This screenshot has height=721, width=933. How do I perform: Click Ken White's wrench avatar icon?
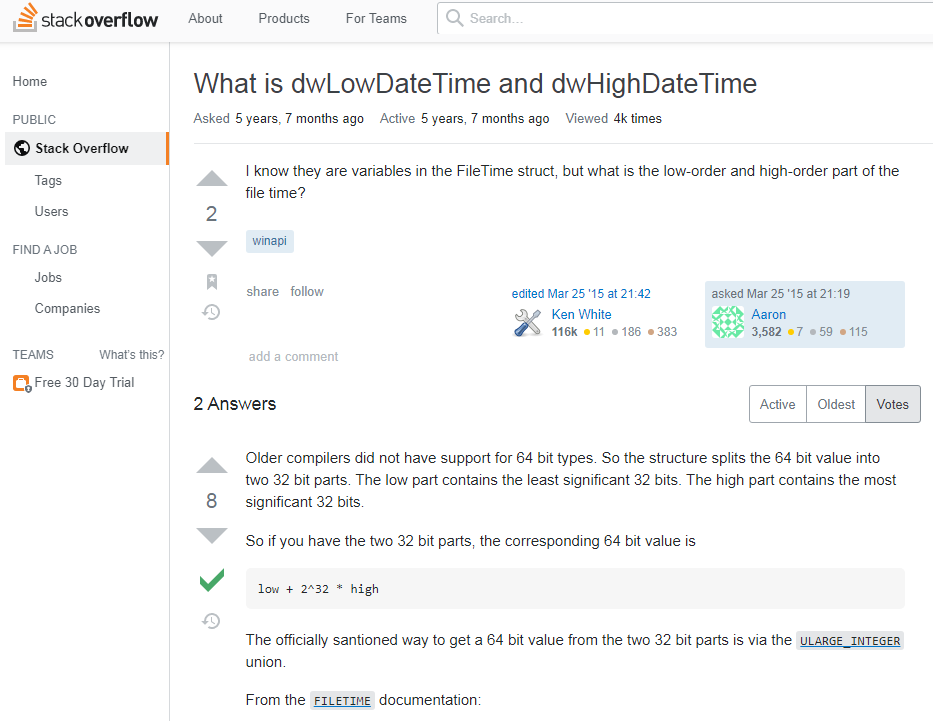[527, 322]
